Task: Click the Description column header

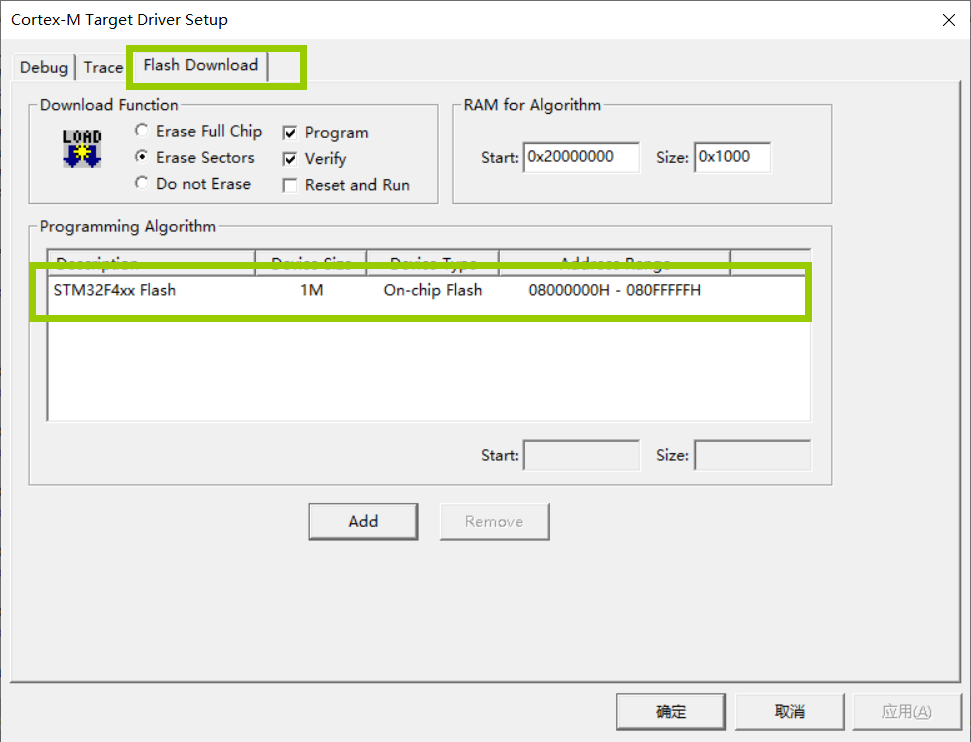Action: tap(152, 262)
